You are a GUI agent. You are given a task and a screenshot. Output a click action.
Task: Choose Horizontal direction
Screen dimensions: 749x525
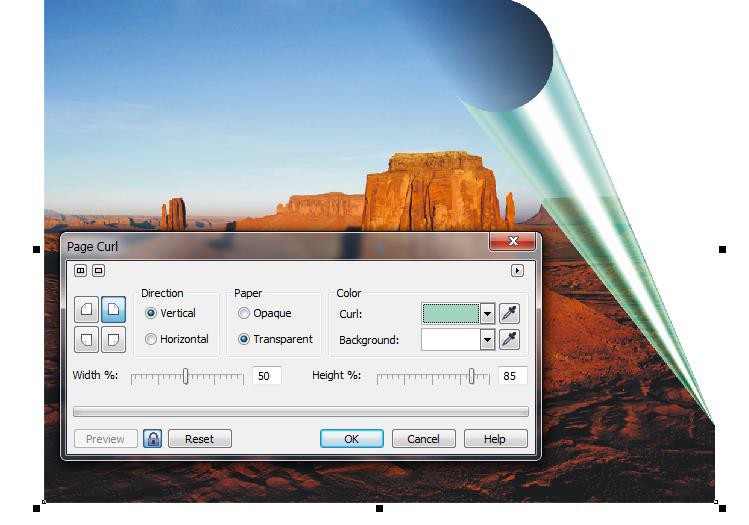point(177,339)
